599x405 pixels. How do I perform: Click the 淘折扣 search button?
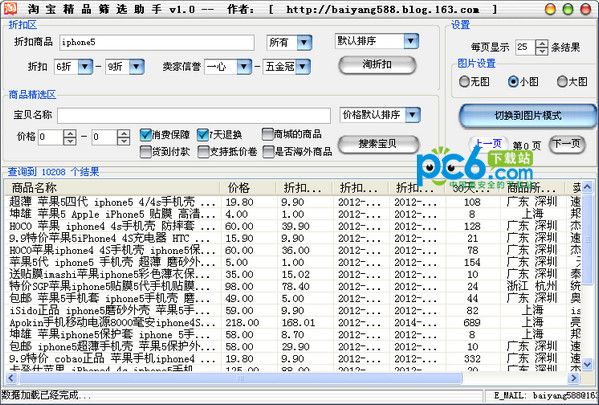click(377, 65)
